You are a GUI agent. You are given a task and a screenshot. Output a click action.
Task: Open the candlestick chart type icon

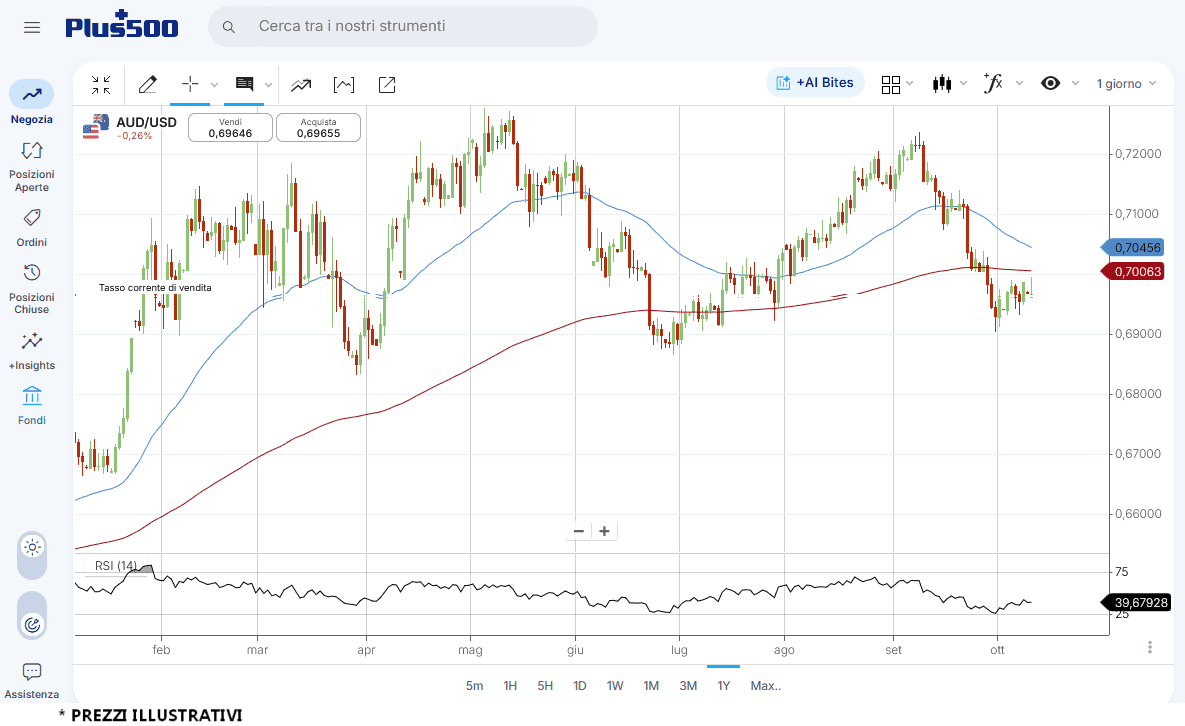pos(942,83)
